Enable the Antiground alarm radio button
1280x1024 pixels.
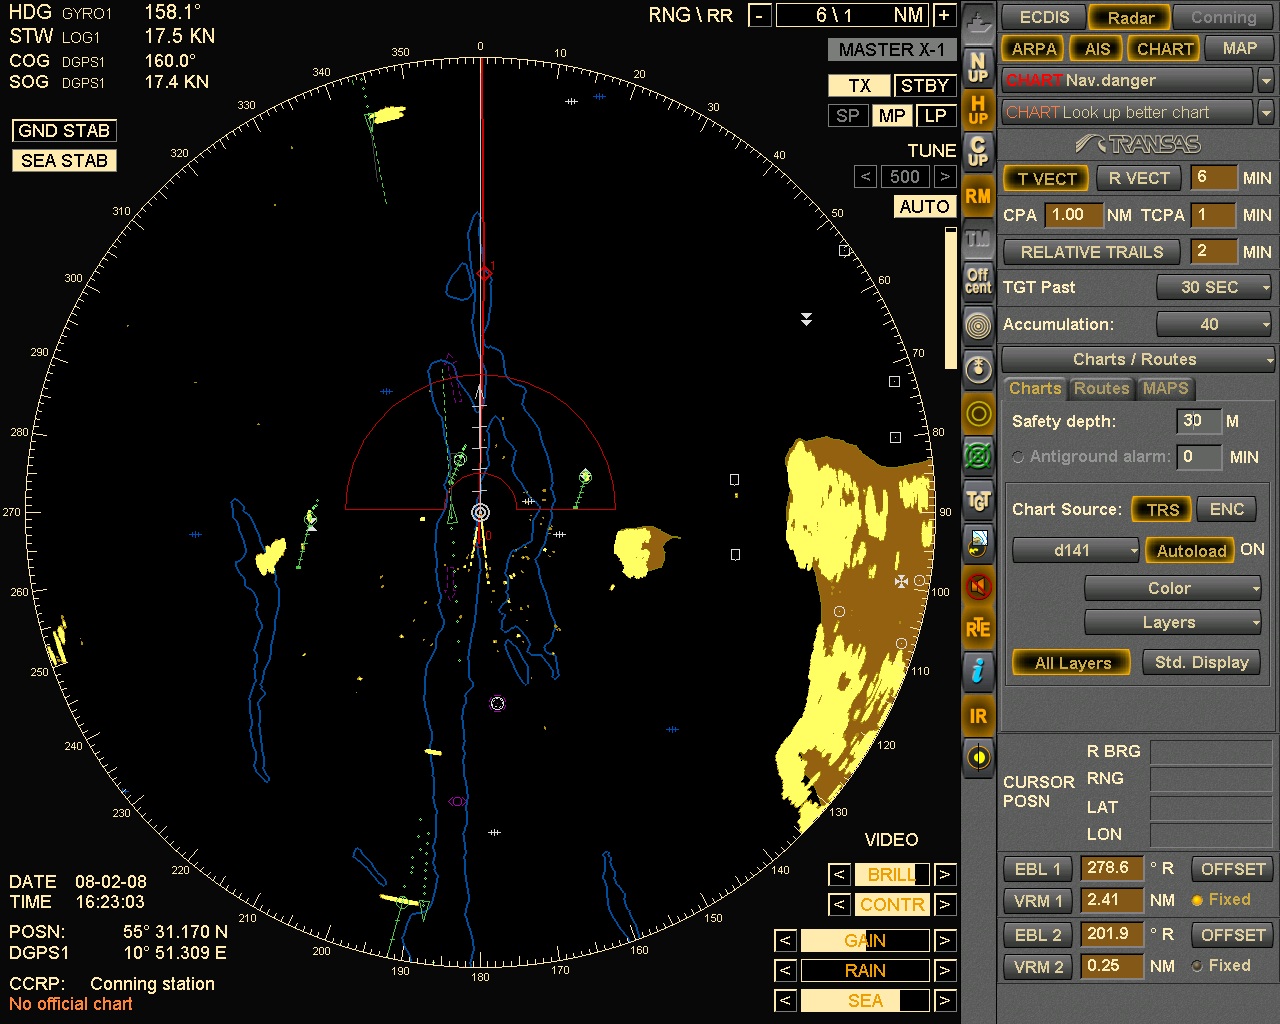point(1018,456)
